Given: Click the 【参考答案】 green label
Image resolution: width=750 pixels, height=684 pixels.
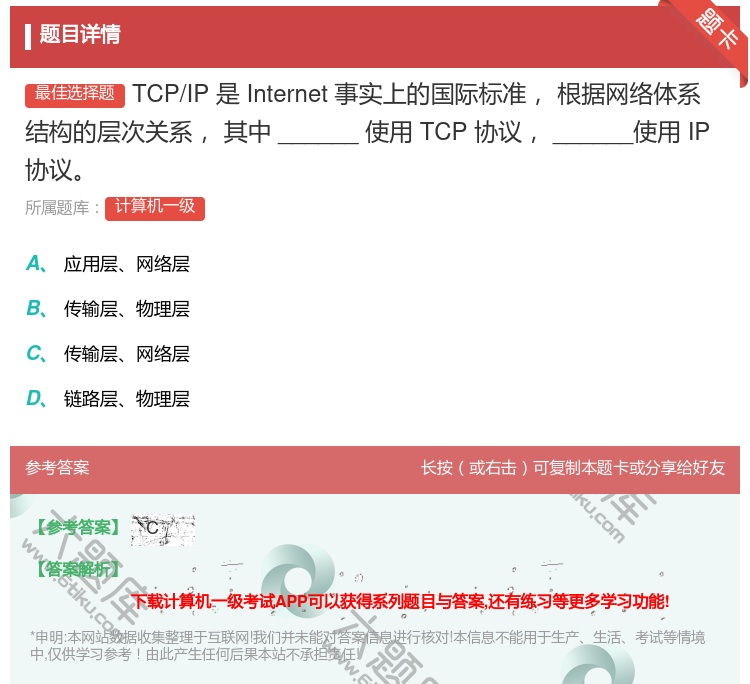Looking at the screenshot, I should 77,528.
